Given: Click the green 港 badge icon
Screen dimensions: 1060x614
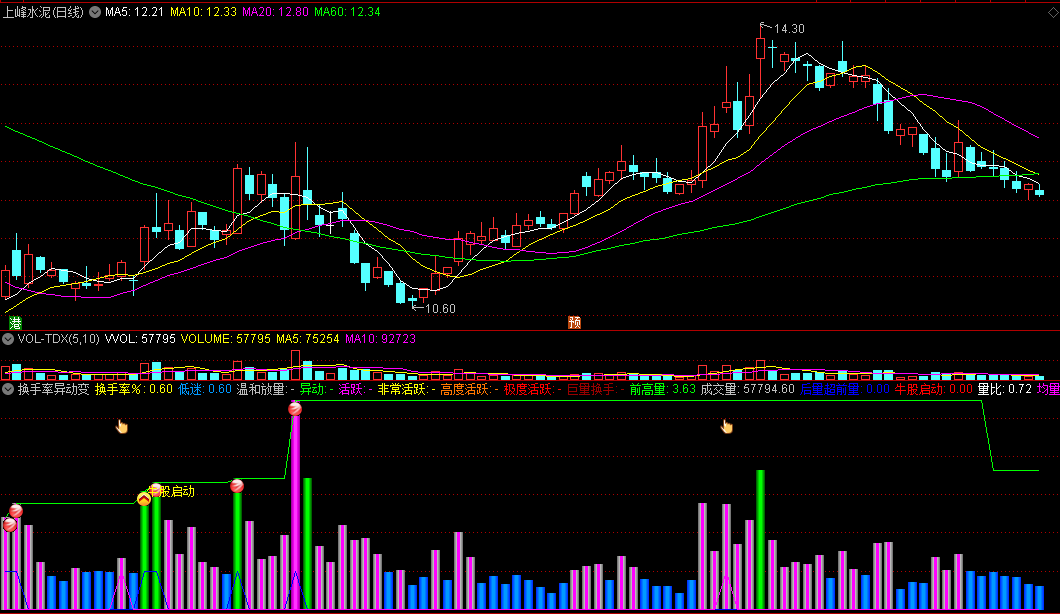Looking at the screenshot, I should pos(15,323).
